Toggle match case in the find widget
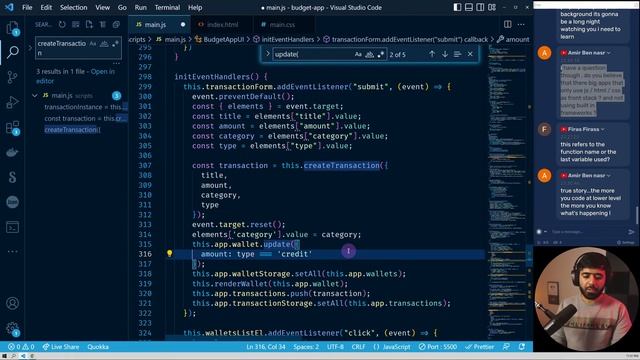The image size is (640, 360). (x=358, y=54)
